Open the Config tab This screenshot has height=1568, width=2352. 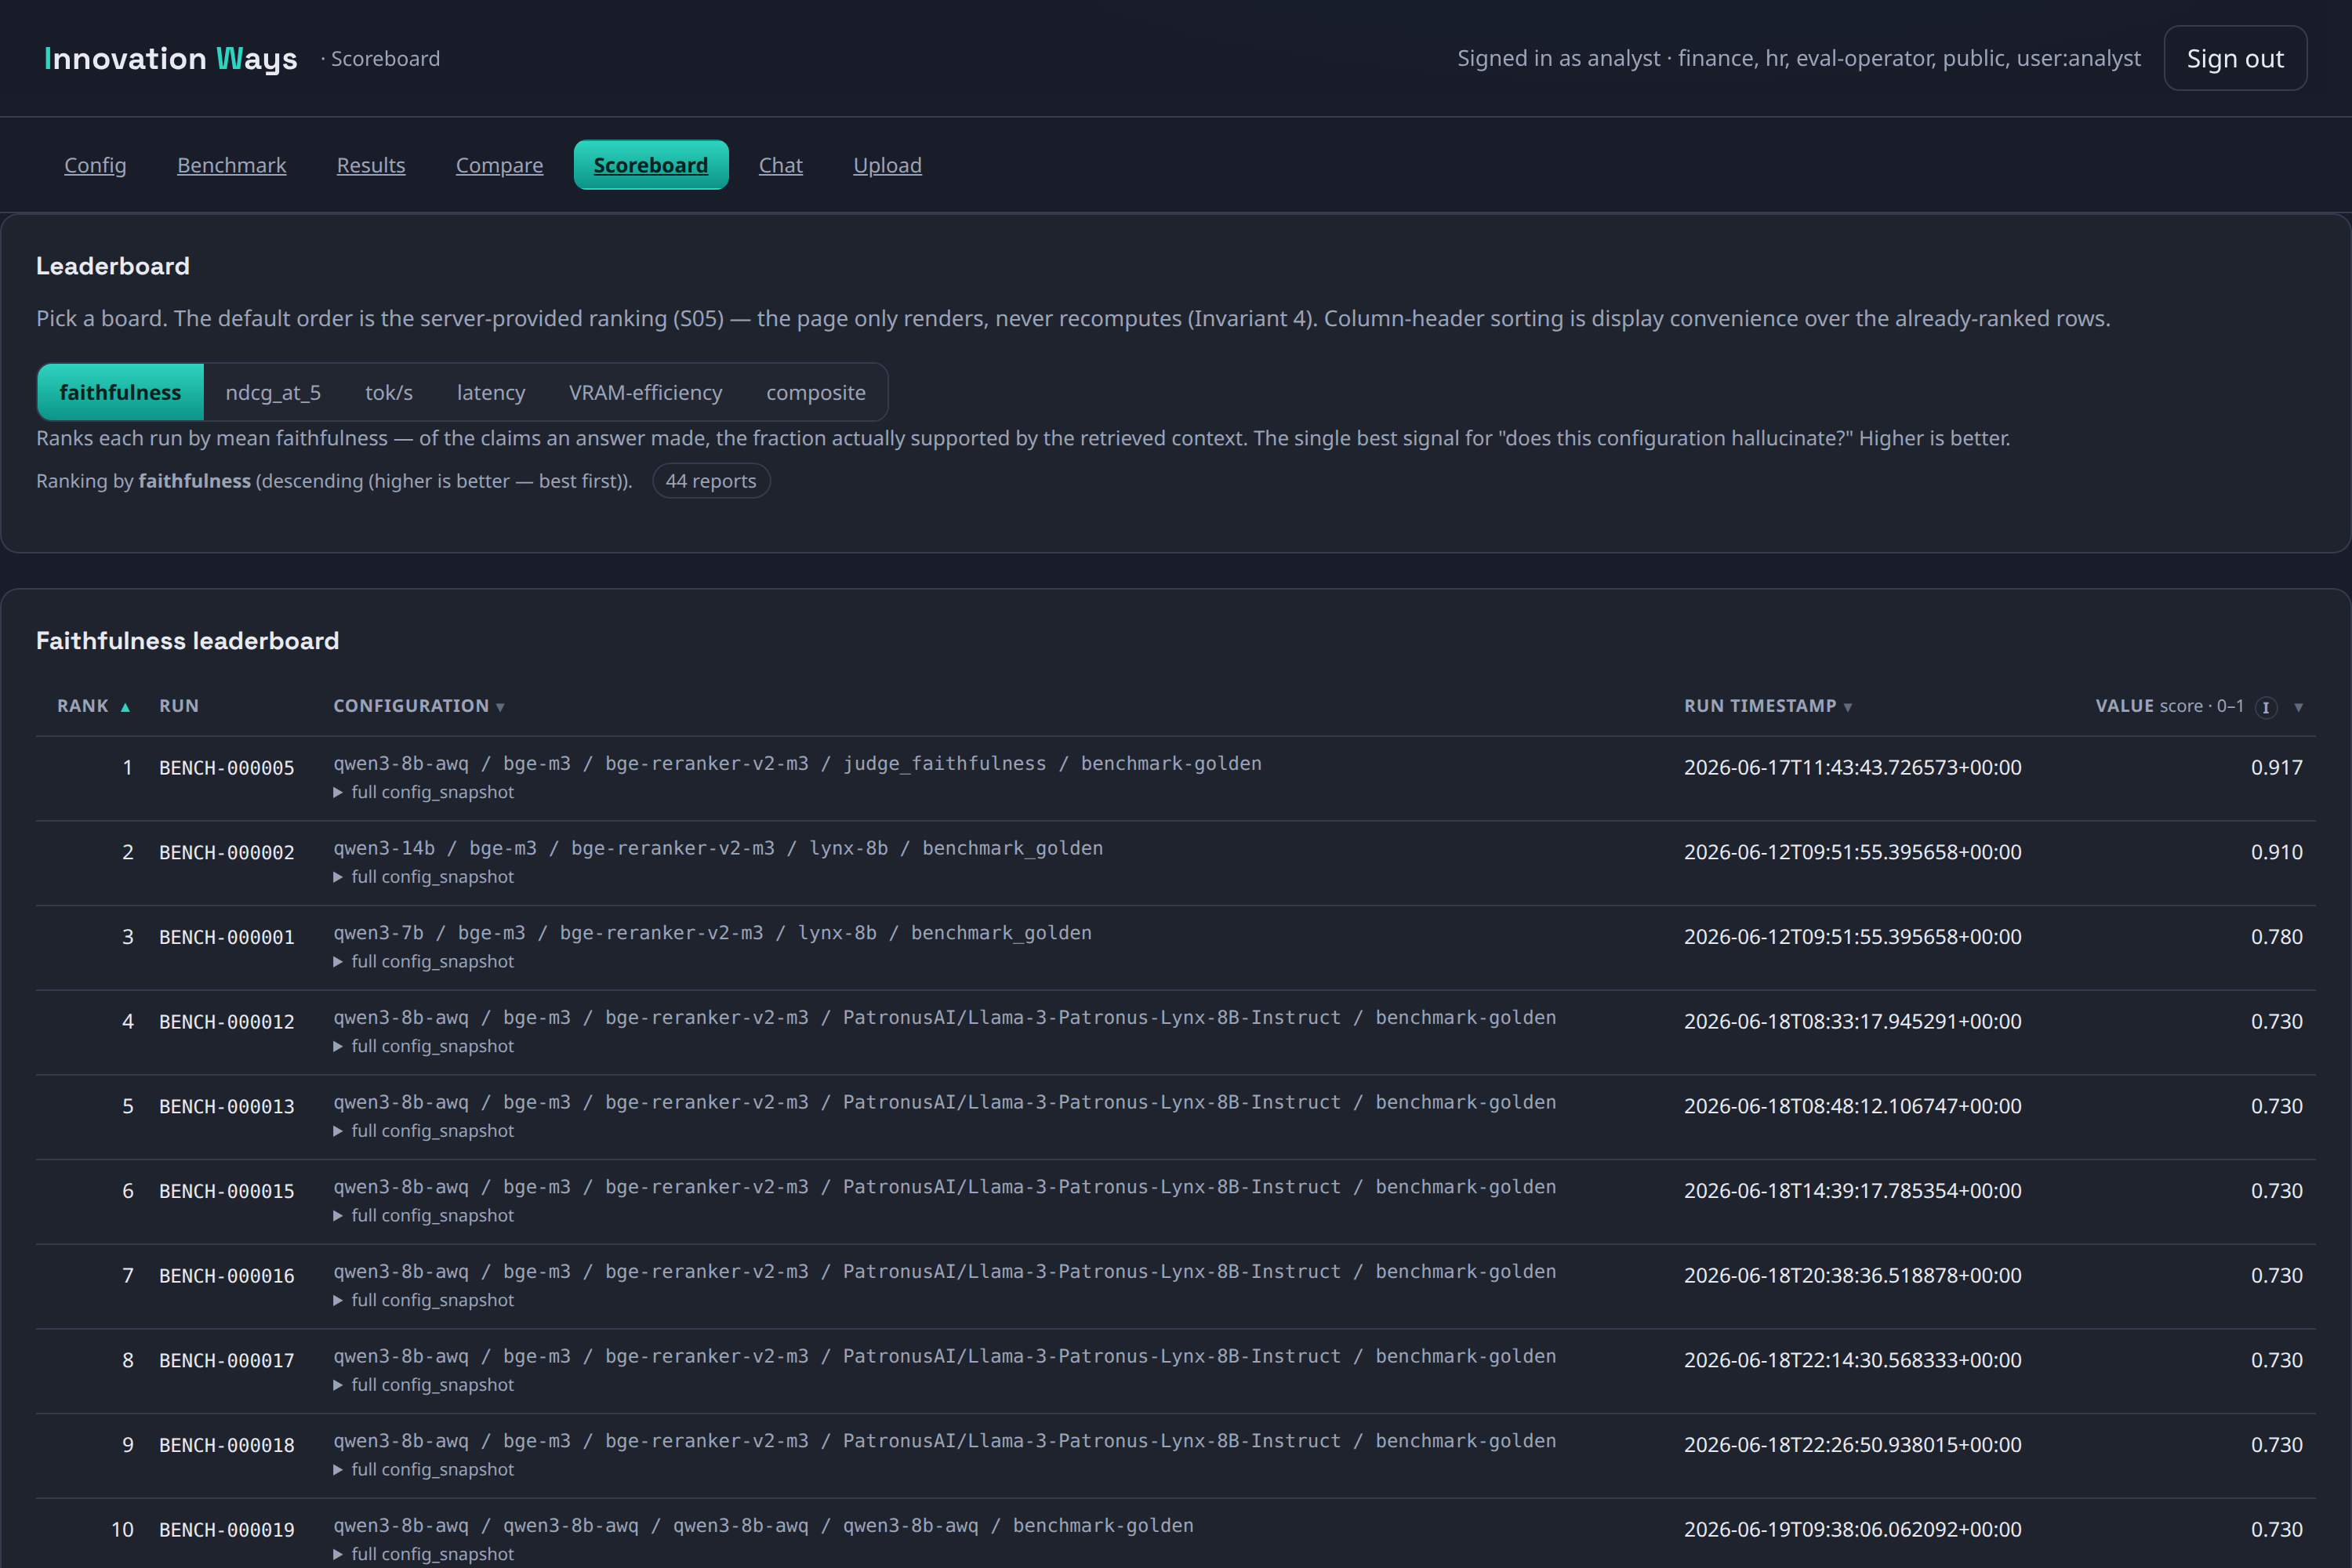tap(95, 165)
